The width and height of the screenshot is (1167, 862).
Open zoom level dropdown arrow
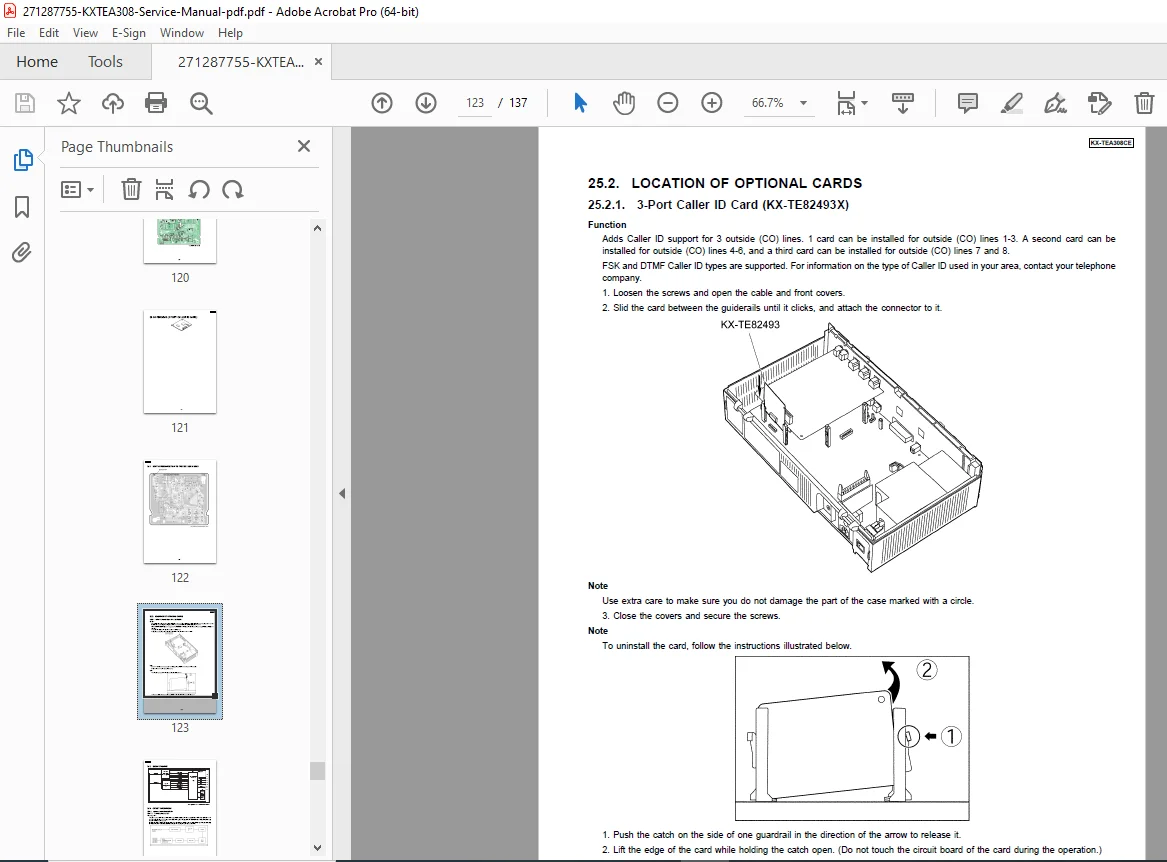tap(803, 103)
